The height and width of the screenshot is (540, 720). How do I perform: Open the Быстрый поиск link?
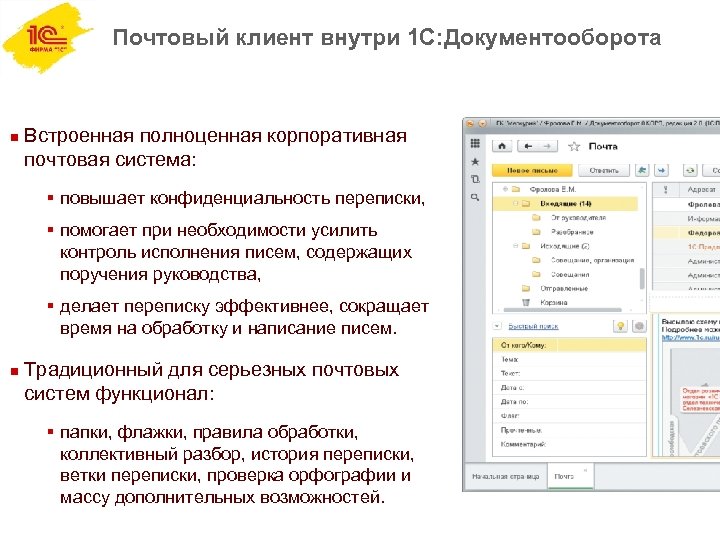[533, 326]
